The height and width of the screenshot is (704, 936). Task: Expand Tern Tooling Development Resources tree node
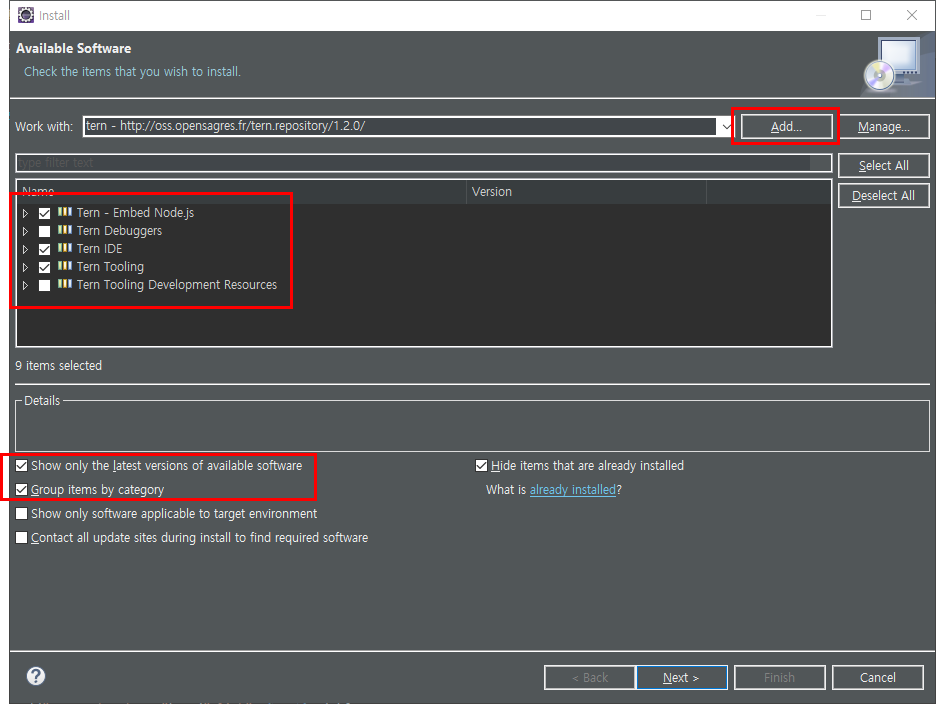25,285
